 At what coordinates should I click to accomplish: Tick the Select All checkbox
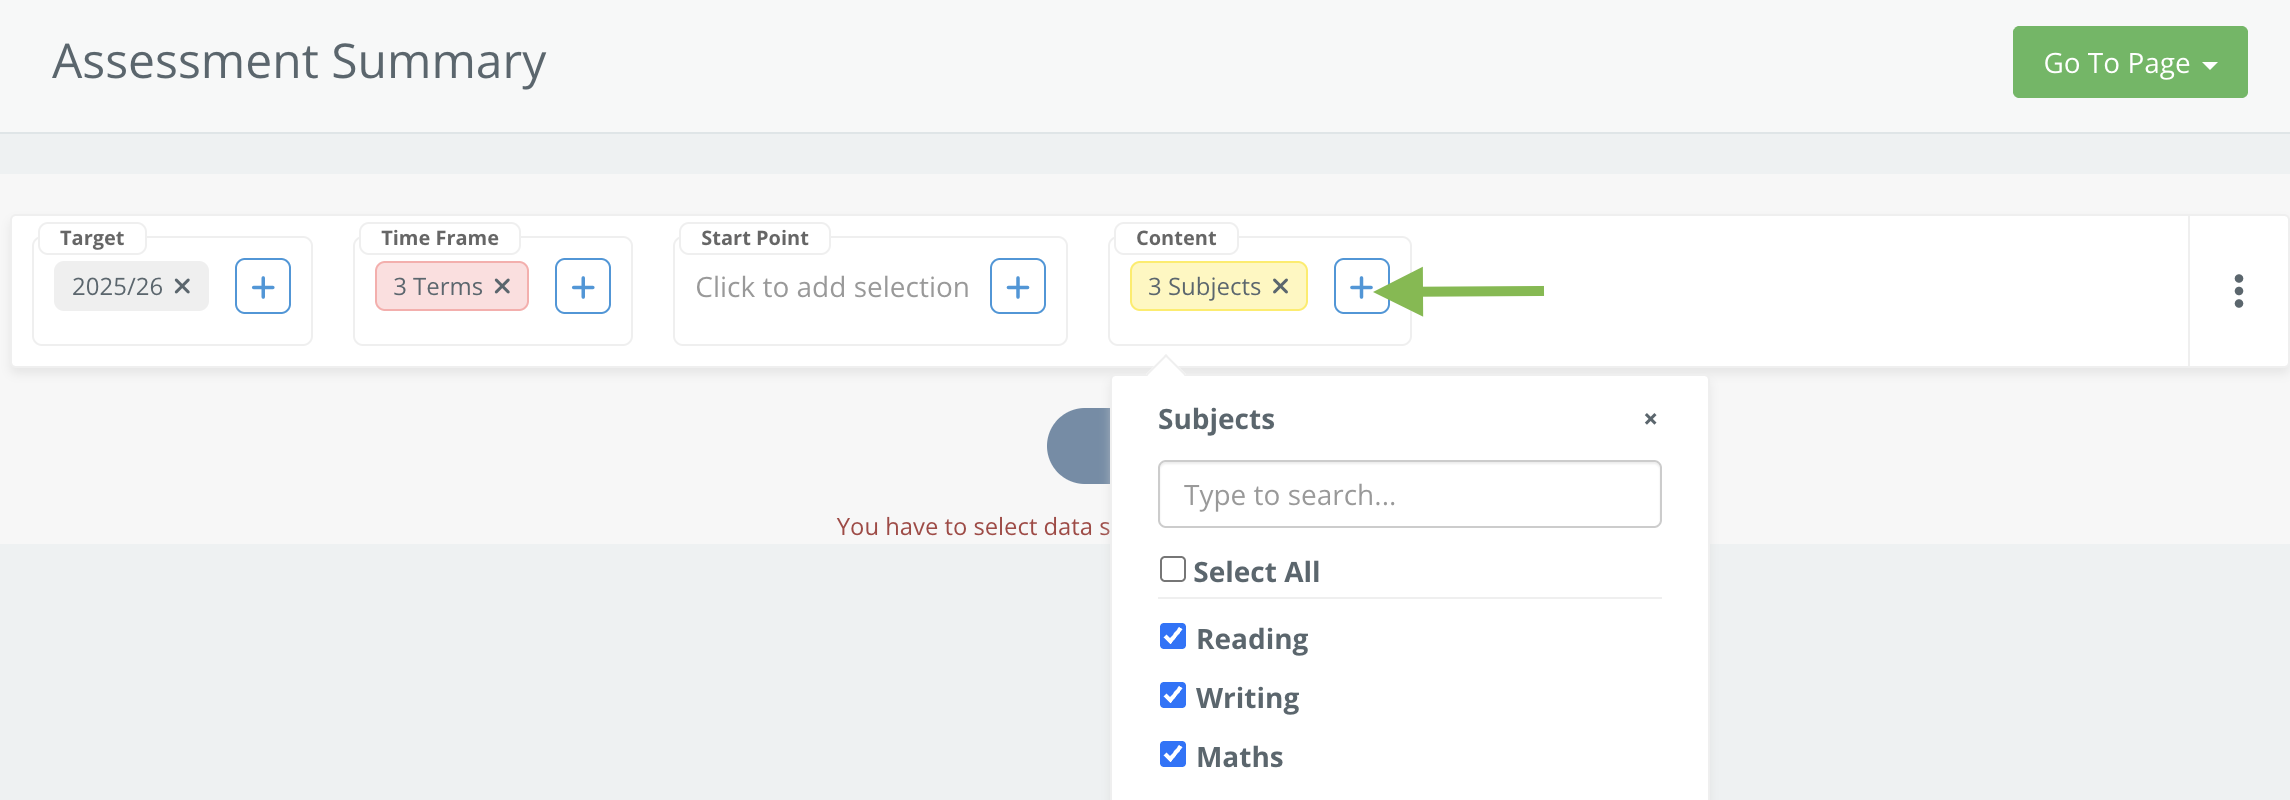pyautogui.click(x=1173, y=570)
